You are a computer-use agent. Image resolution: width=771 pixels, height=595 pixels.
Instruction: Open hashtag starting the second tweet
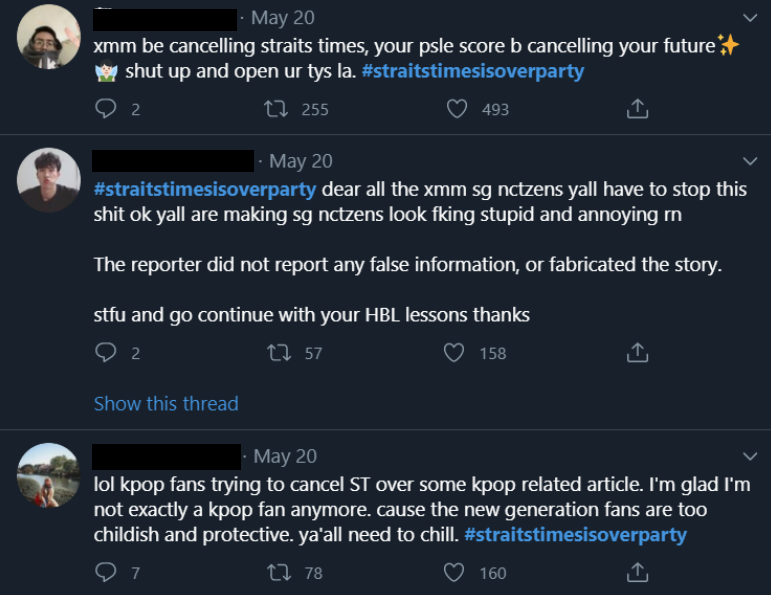(x=205, y=189)
